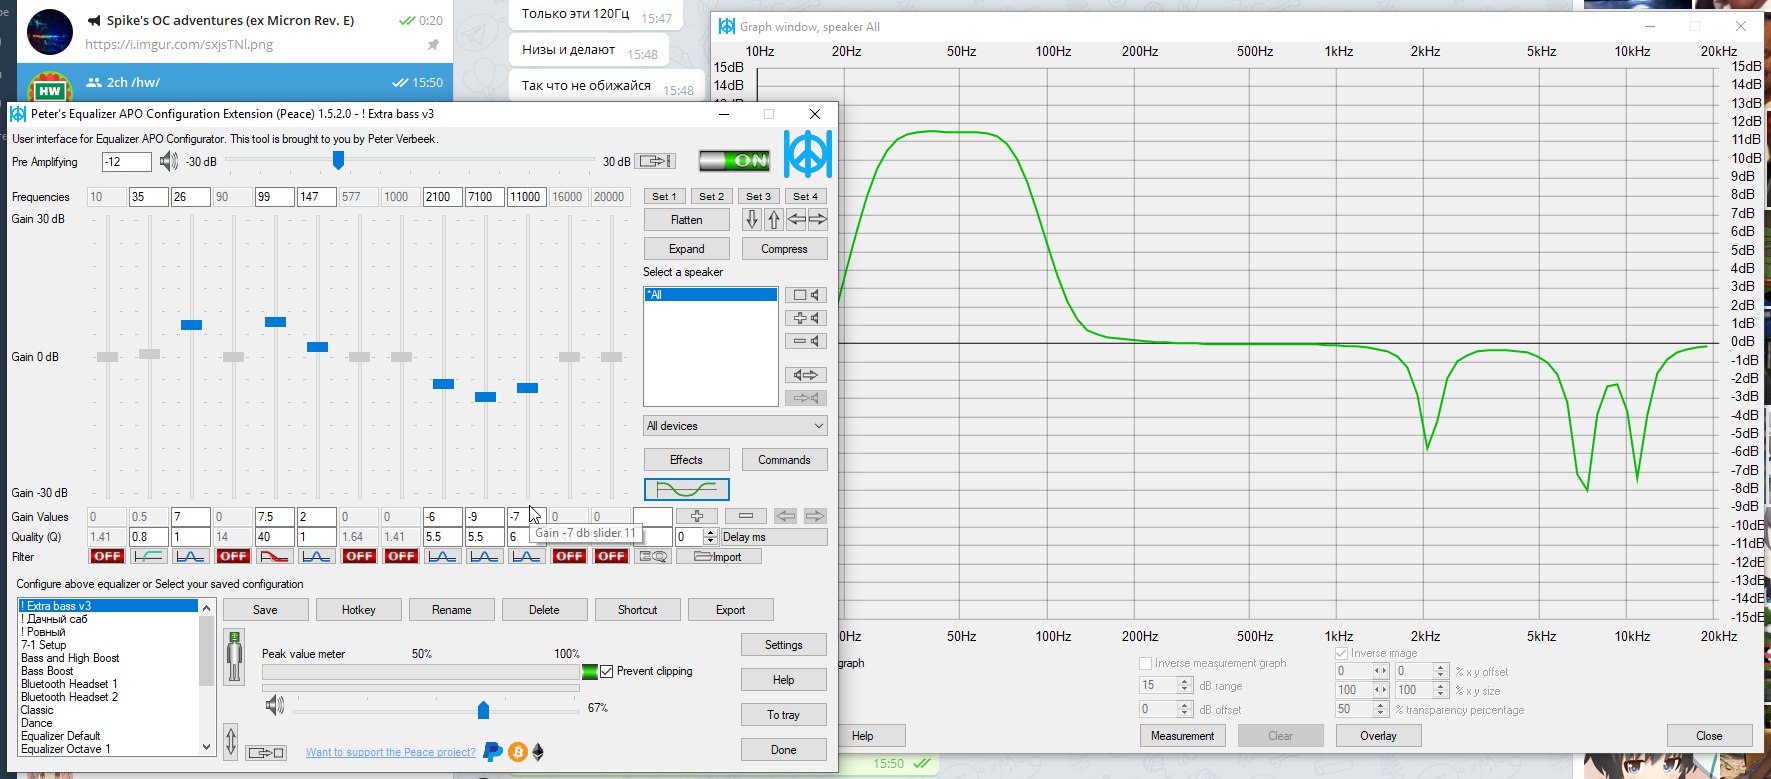Click the configuration list scroll-down arrow

click(x=207, y=747)
